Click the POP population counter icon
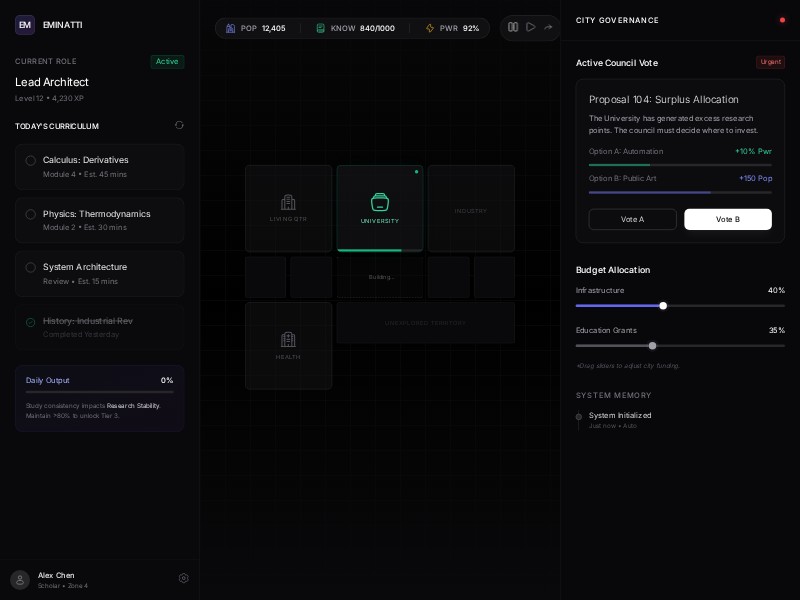Screen dimensions: 800x600 (232, 28)
